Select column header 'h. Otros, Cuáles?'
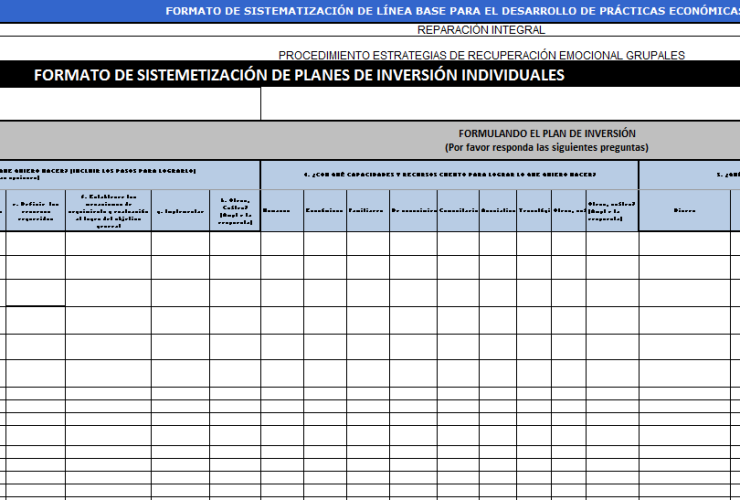 [x=235, y=211]
